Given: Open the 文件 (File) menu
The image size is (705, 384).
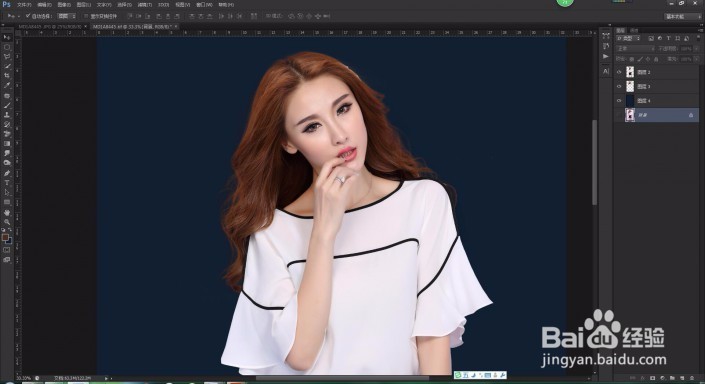Looking at the screenshot, I should (24, 4).
